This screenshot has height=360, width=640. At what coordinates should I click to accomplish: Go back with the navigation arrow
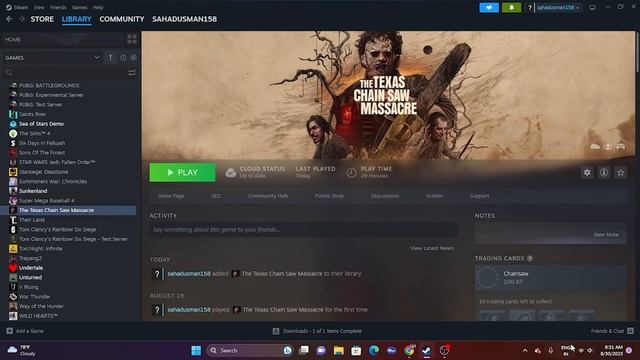click(x=9, y=19)
